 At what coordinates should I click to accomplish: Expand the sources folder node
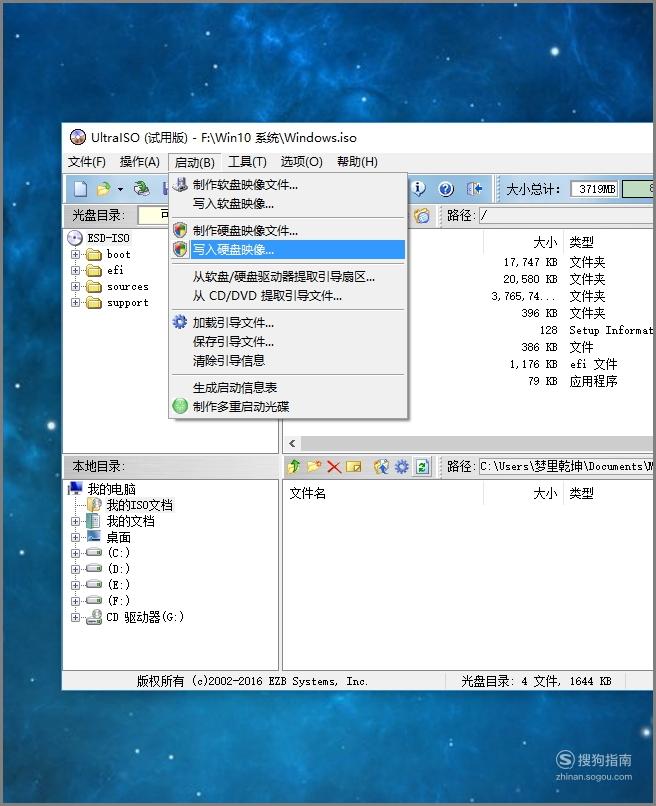pos(76,287)
